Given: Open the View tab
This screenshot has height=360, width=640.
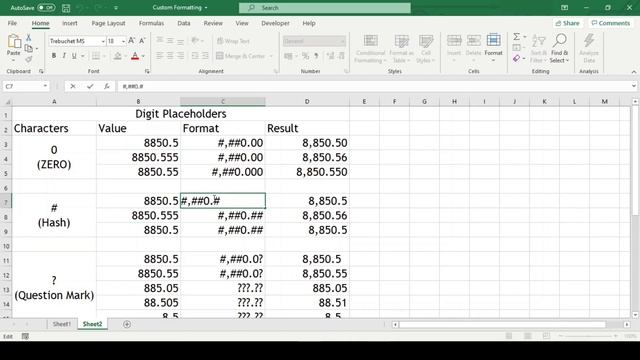Looking at the screenshot, I should pos(242,23).
